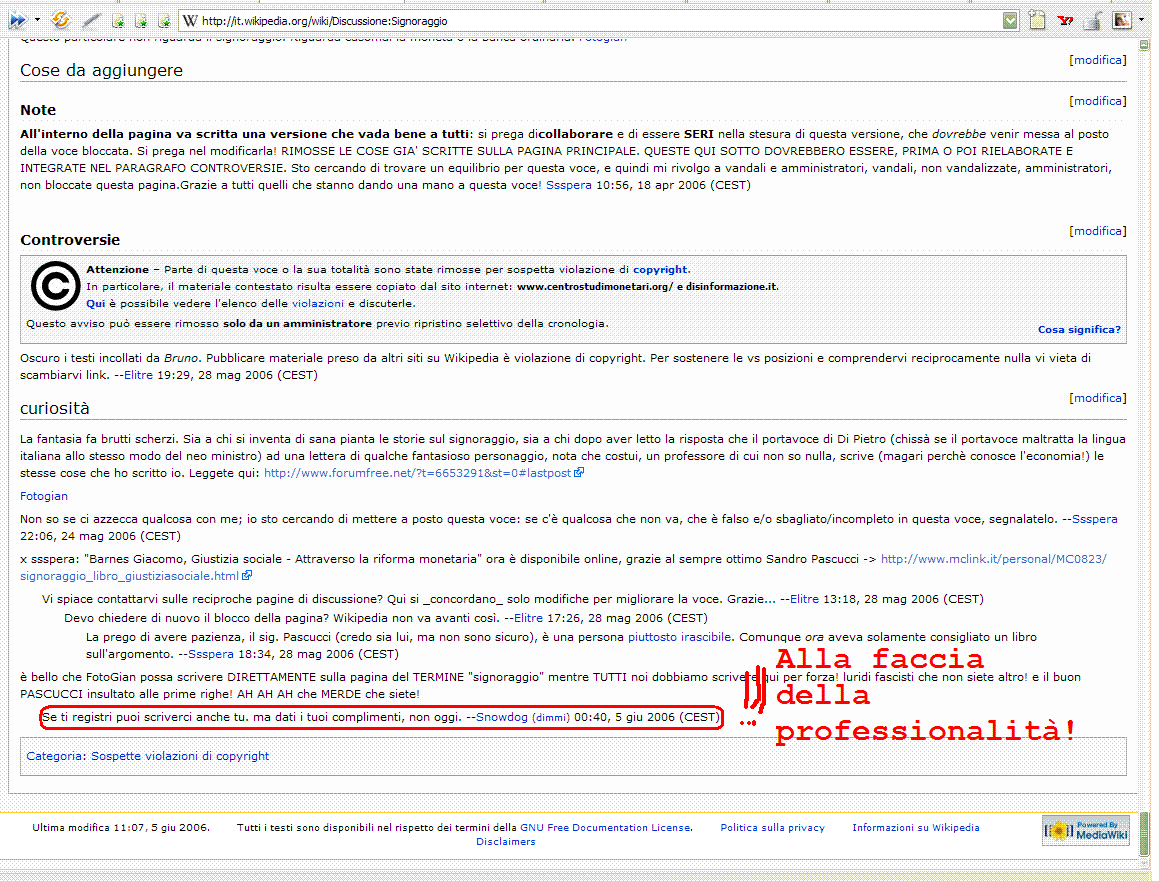Screen dimensions: 1159x881
Task: Open the forumfree.net external link
Action: [x=418, y=473]
